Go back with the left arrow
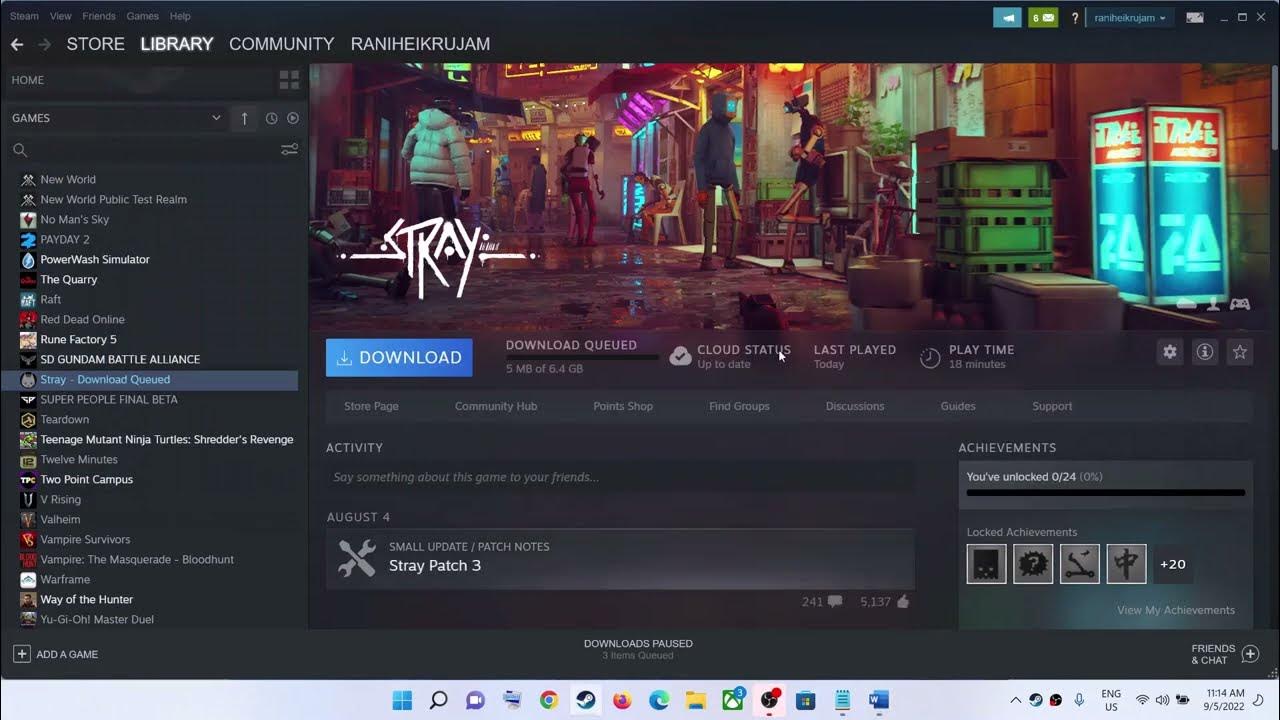1280x720 pixels. click(x=16, y=44)
